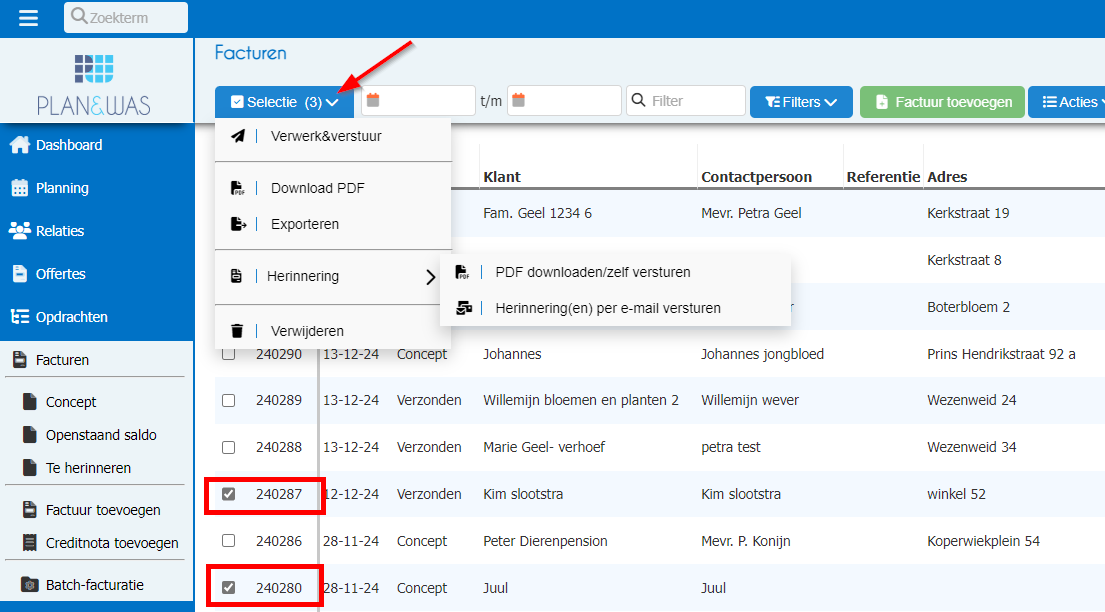Click the trash can Verwijderen icon
This screenshot has width=1105, height=612.
point(237,331)
